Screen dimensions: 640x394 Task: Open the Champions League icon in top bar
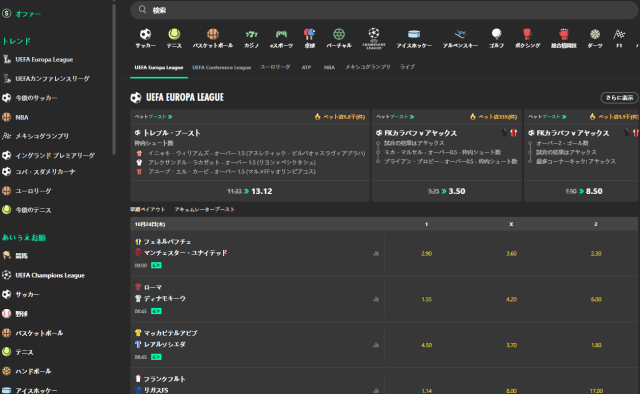pyautogui.click(x=374, y=38)
